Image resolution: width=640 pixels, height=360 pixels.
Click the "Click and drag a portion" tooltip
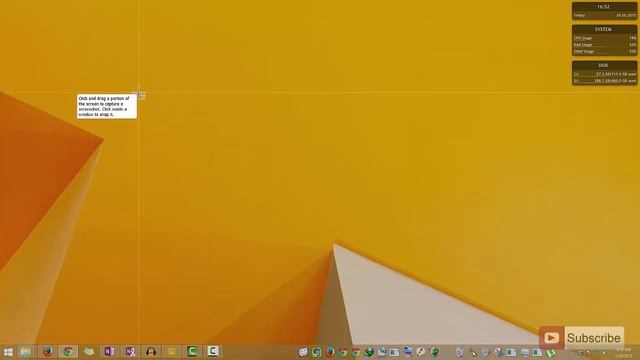pyautogui.click(x=107, y=107)
